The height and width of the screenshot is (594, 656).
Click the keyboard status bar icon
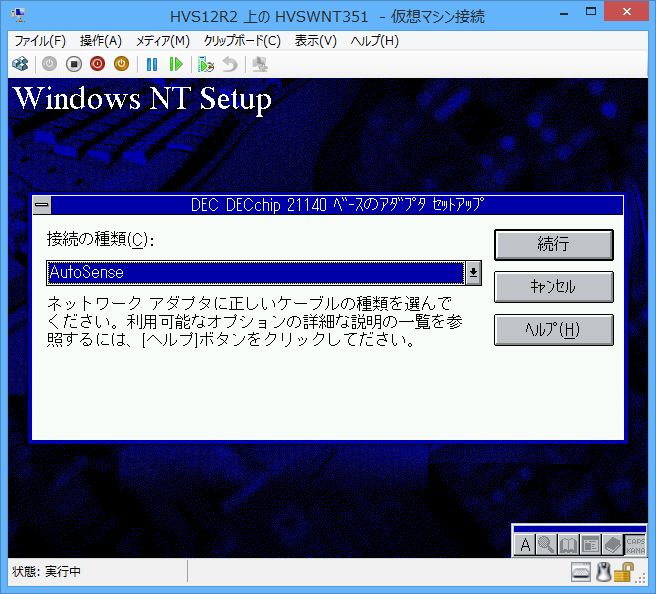(581, 572)
